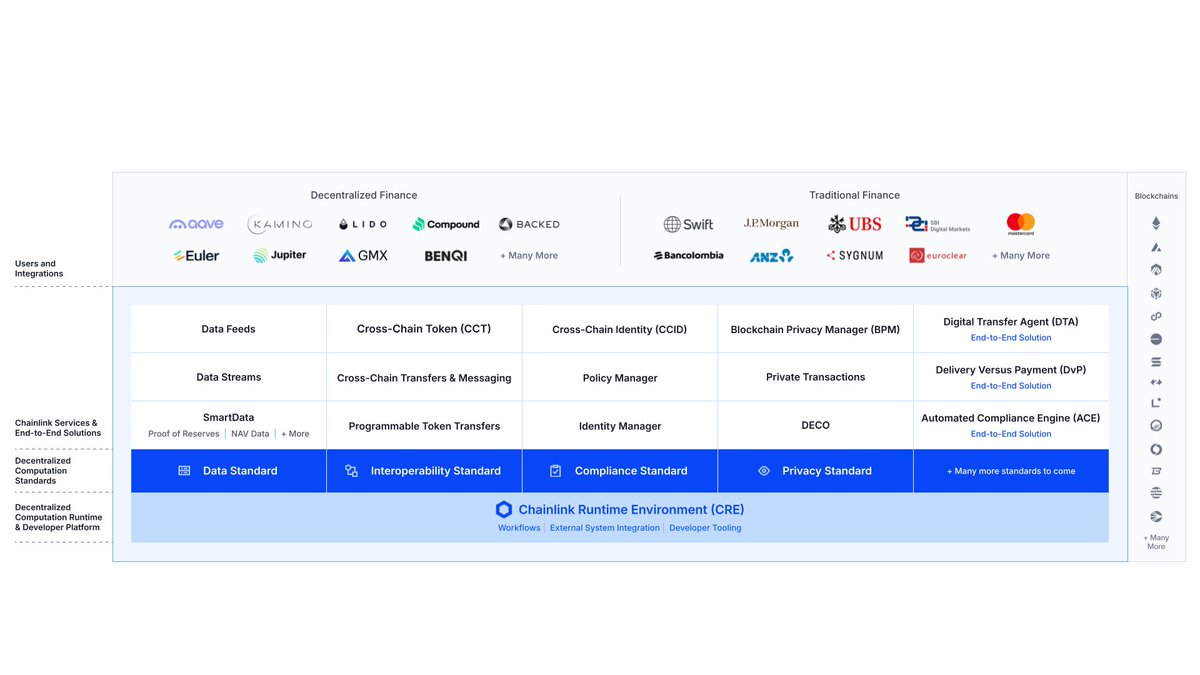Click the Jupiter logo
The image size is (1200, 675).
280,255
